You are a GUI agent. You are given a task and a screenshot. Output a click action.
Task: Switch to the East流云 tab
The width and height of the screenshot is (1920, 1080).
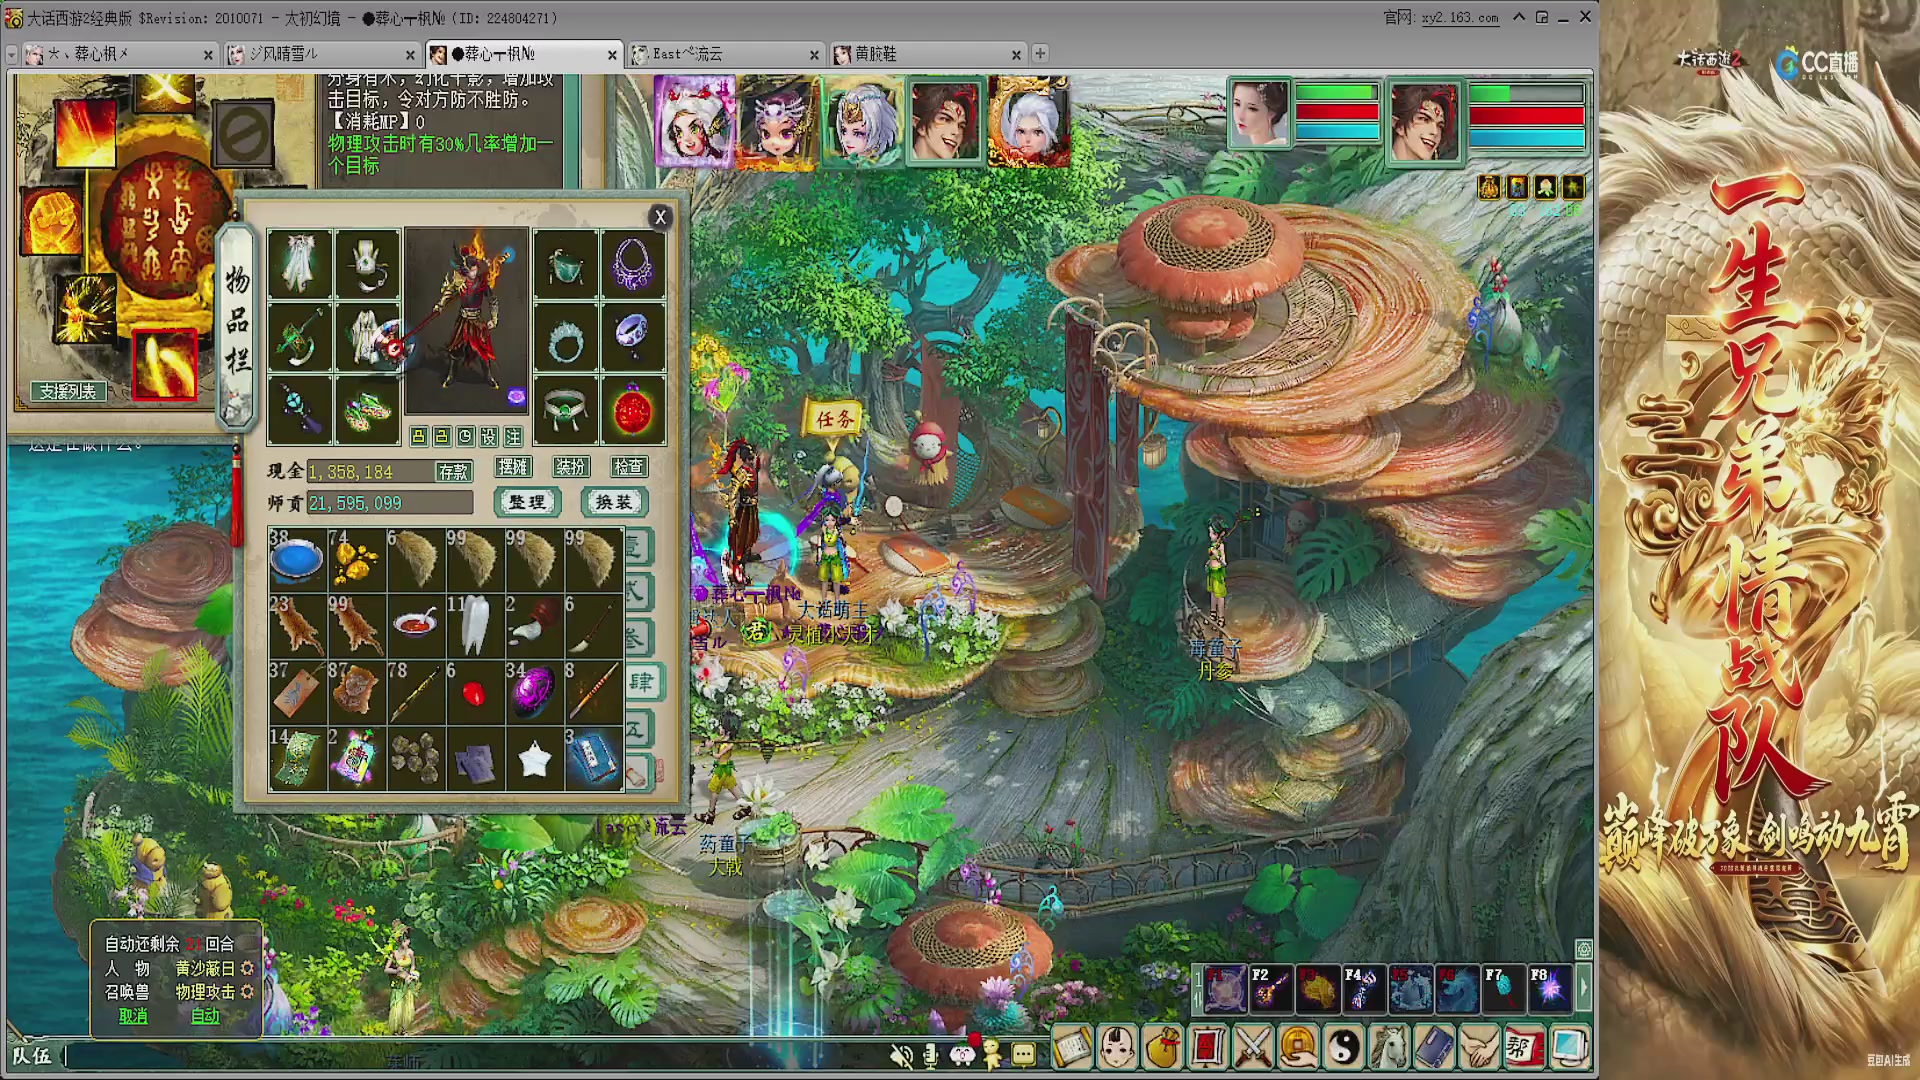click(726, 54)
